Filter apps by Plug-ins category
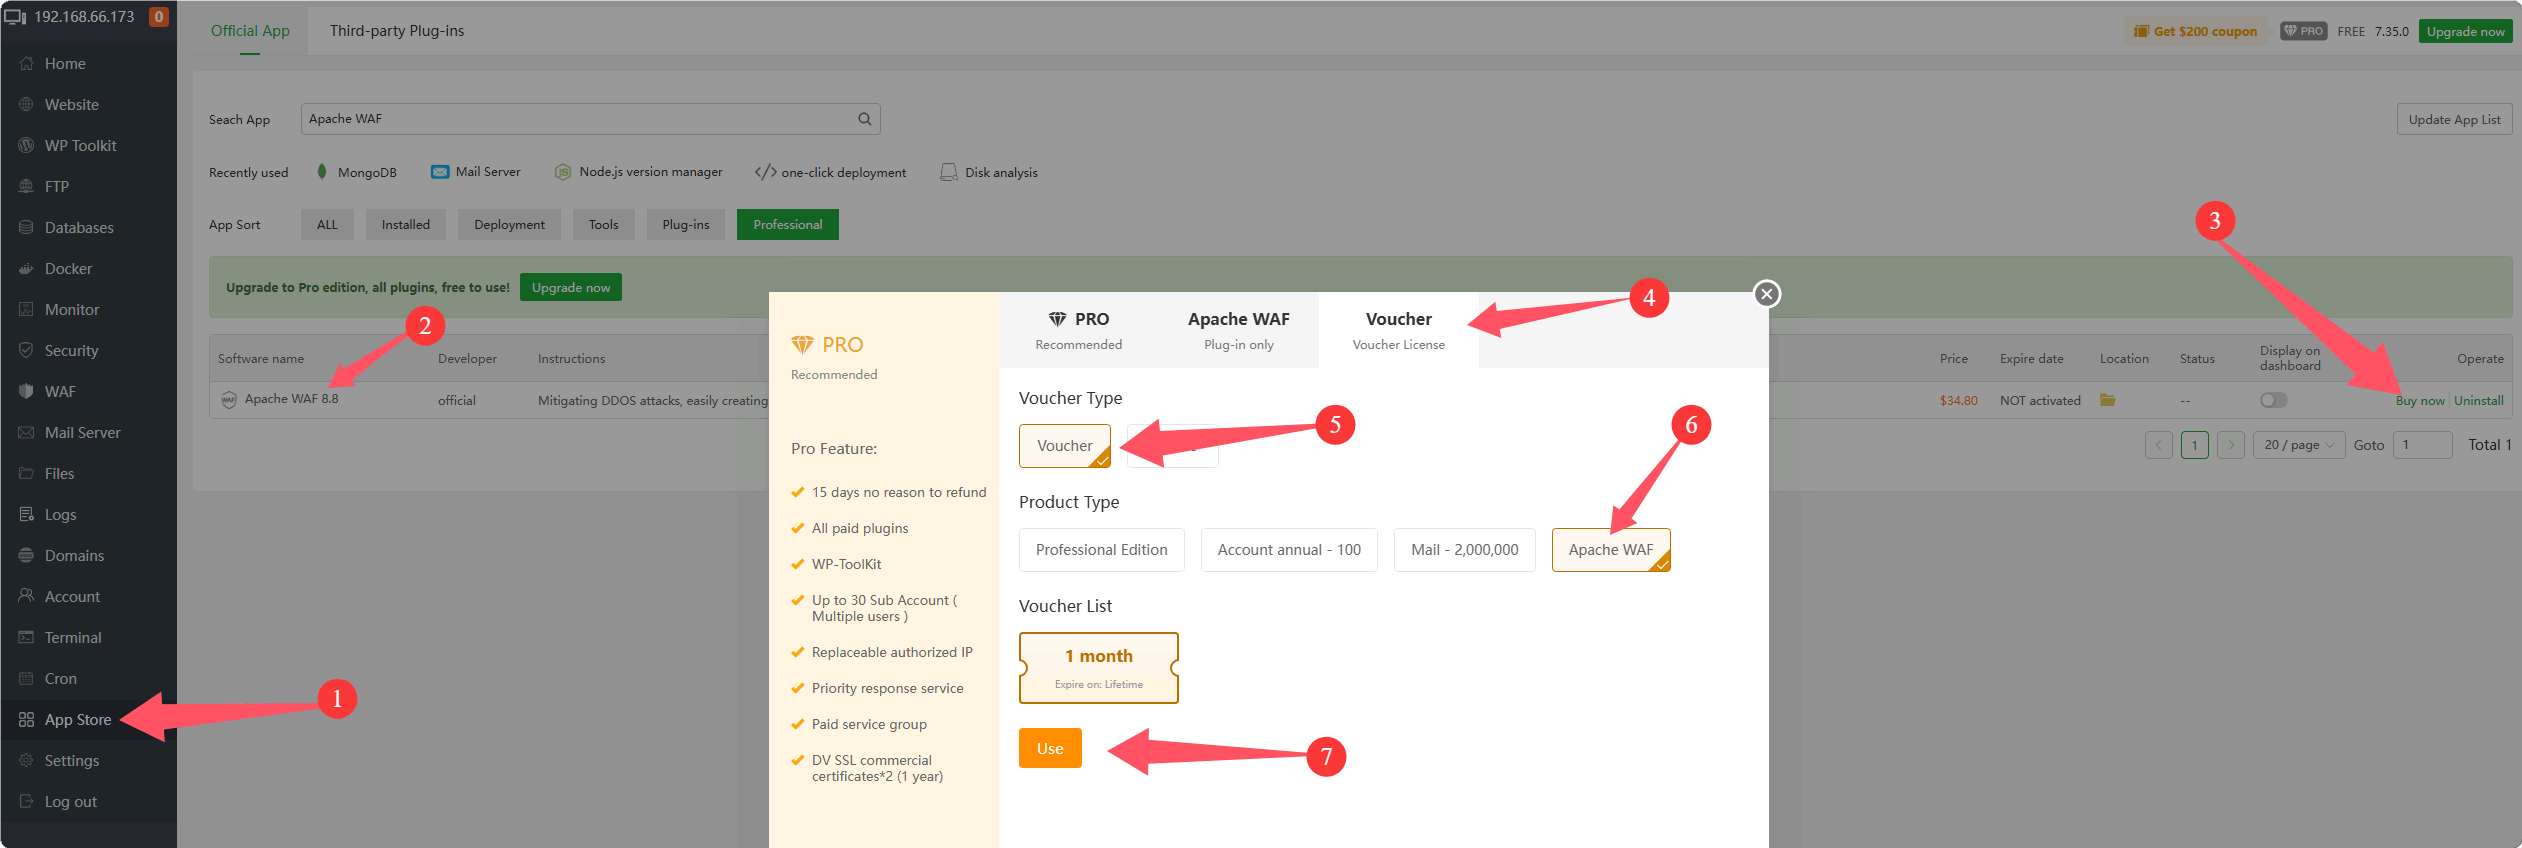 tap(686, 225)
